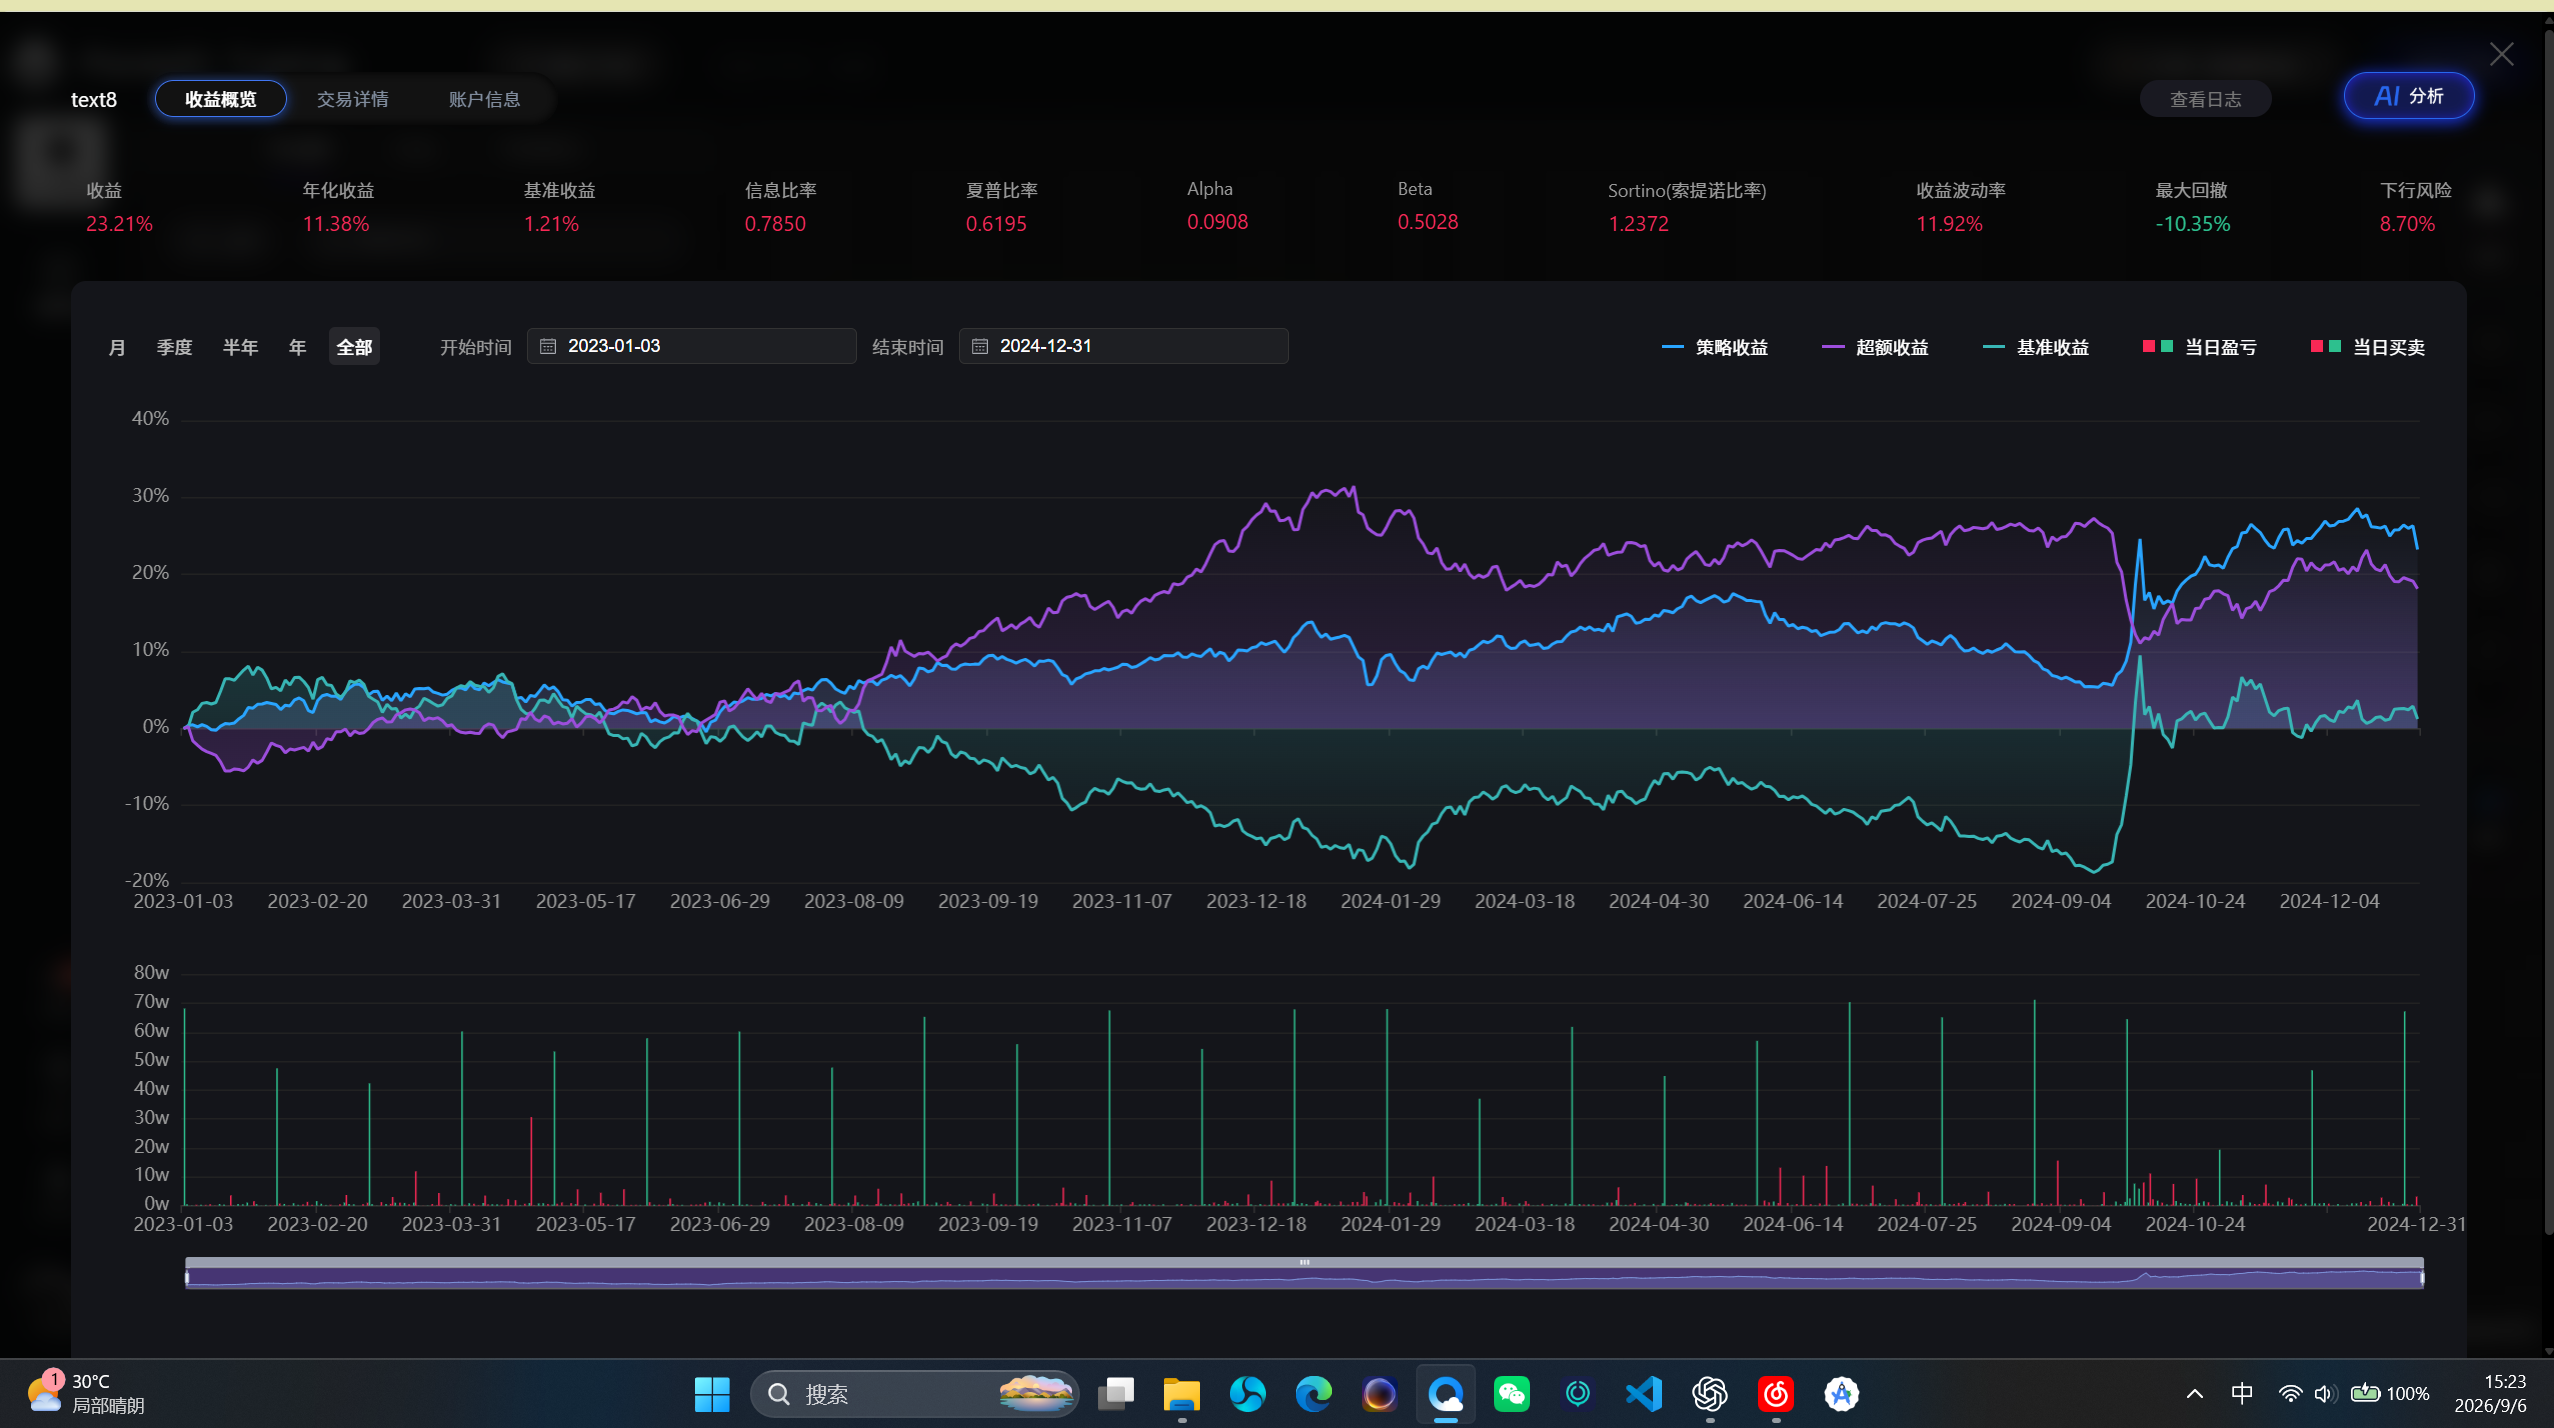This screenshot has width=2554, height=1428.
Task: Open ChatGPT from the taskbar
Action: coord(1710,1394)
